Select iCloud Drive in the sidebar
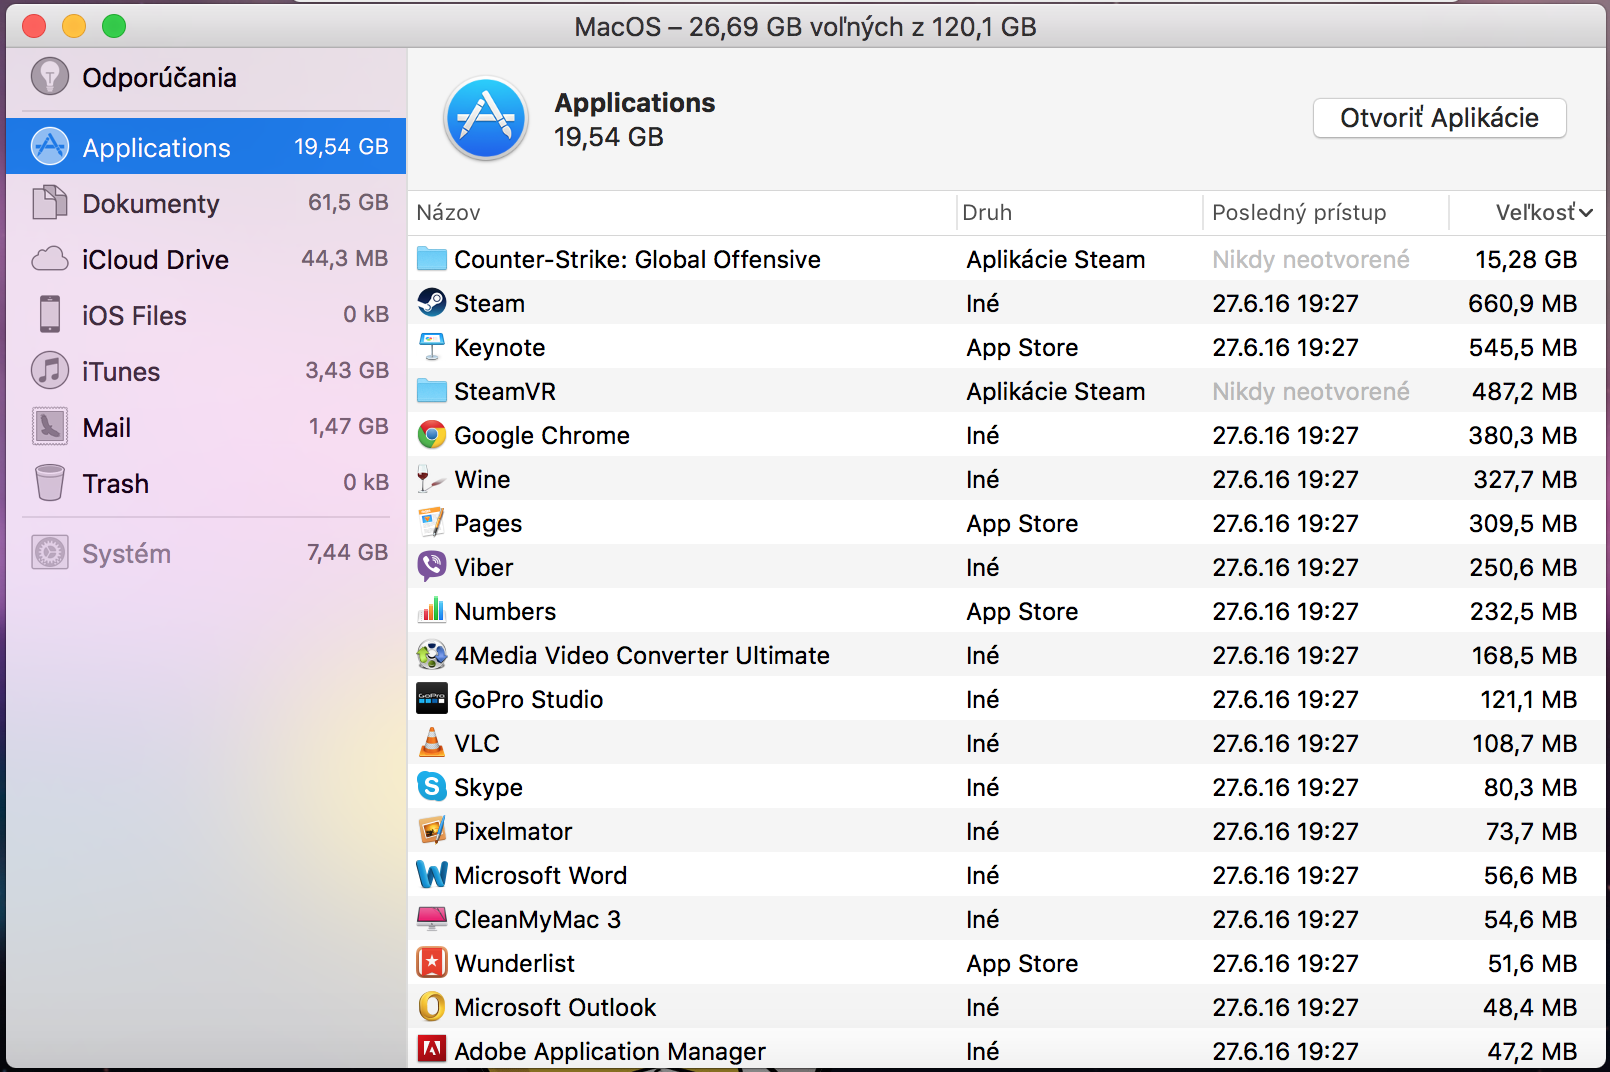Screen dimensions: 1610x1072 (206, 259)
